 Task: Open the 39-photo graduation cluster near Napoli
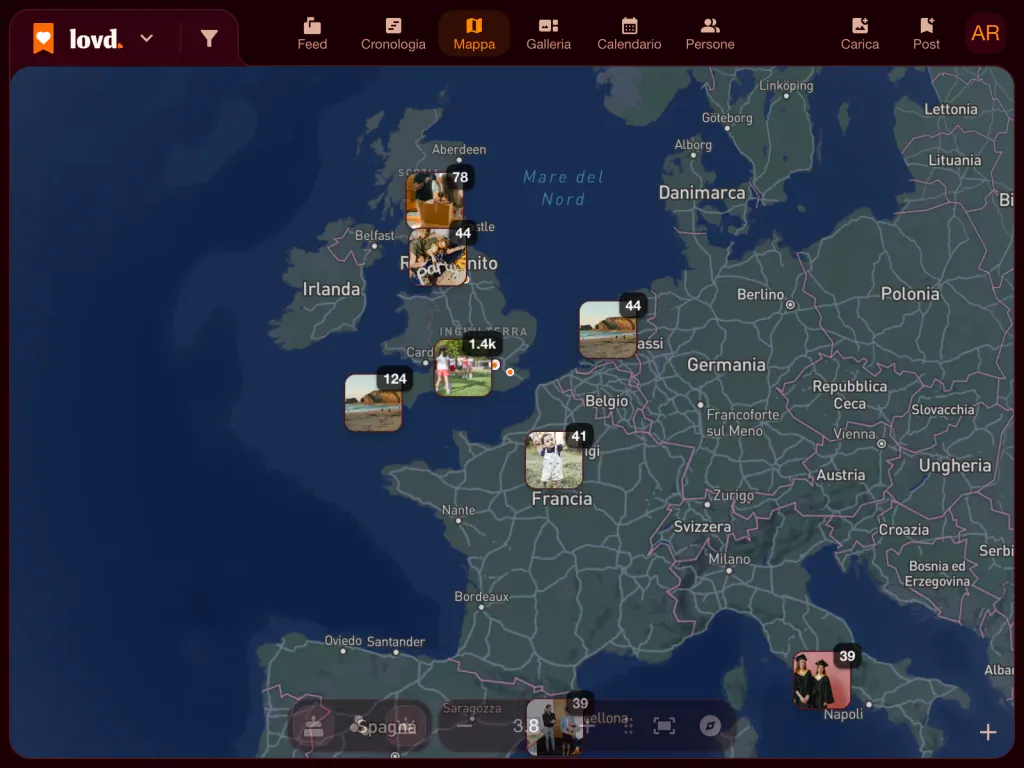(822, 680)
